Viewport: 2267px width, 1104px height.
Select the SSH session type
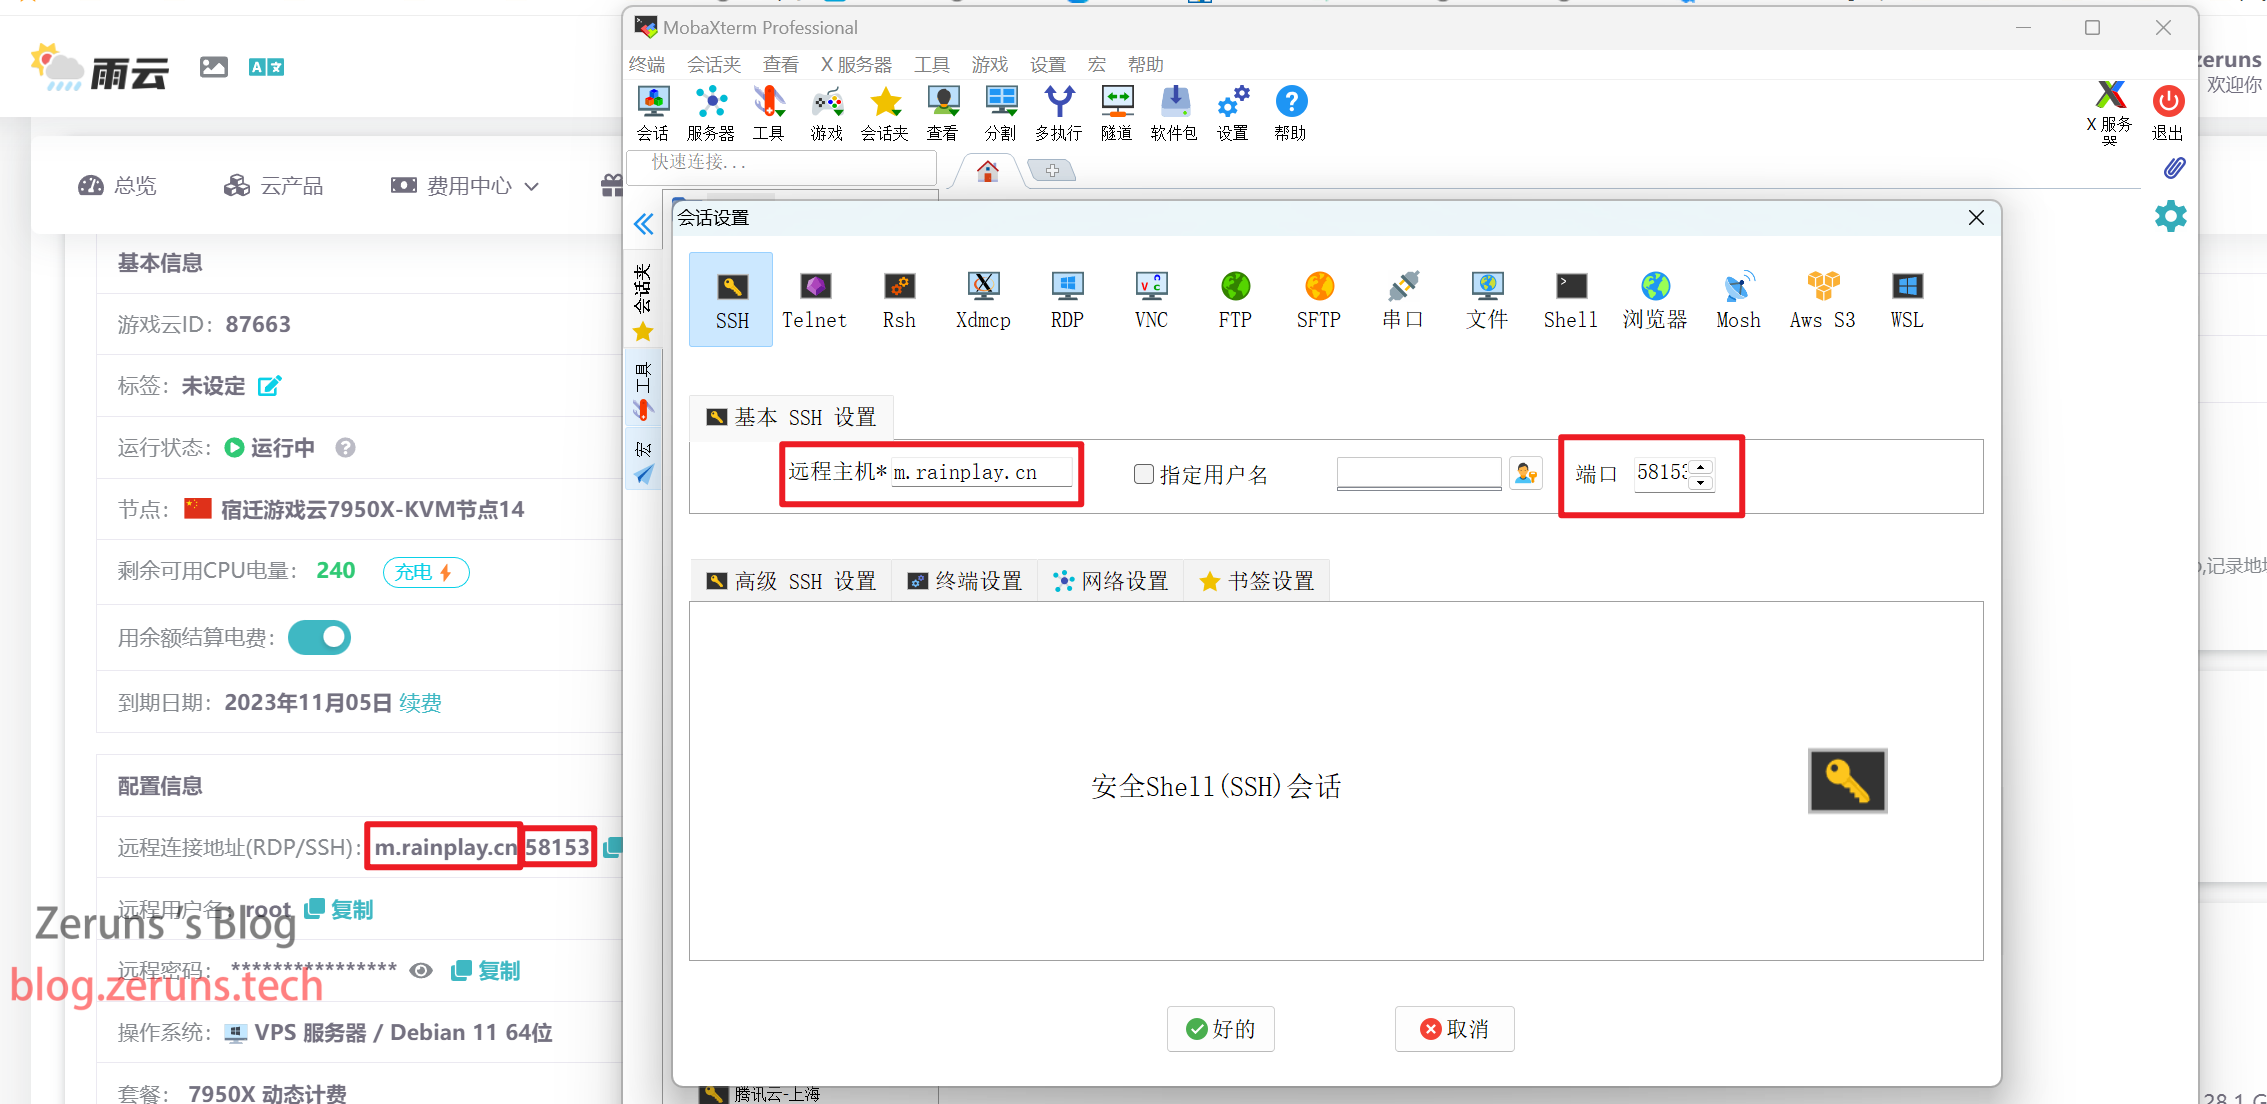(731, 300)
